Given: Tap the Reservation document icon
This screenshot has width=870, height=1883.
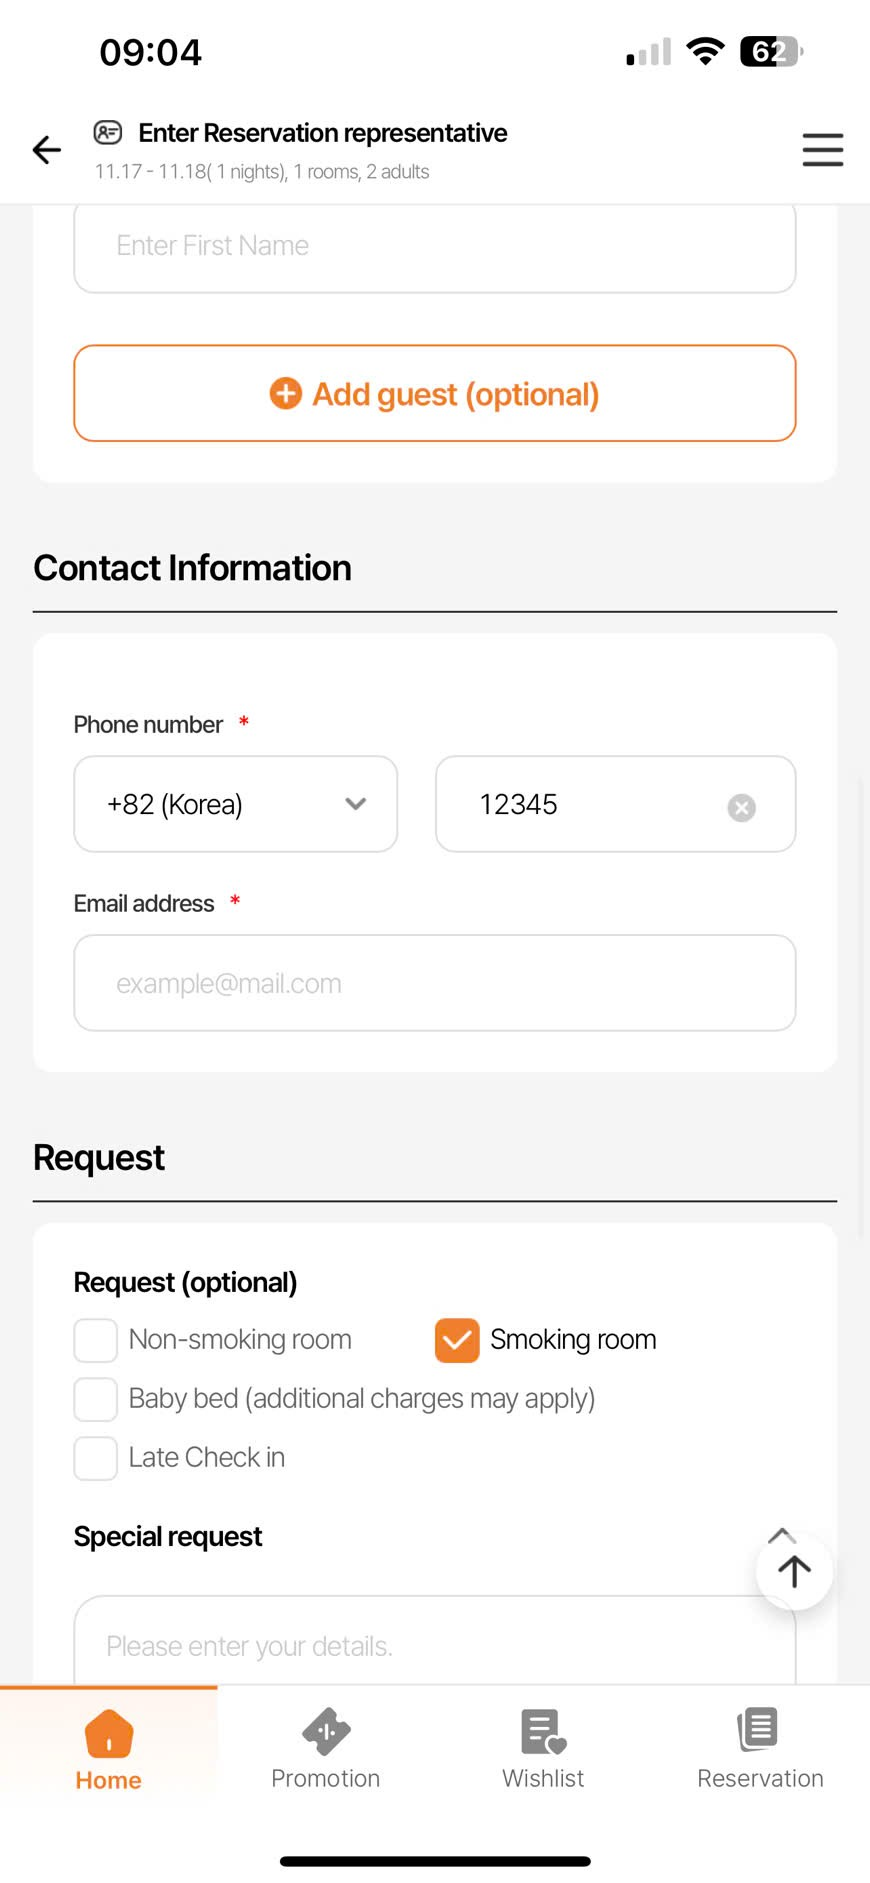Looking at the screenshot, I should 759,1730.
